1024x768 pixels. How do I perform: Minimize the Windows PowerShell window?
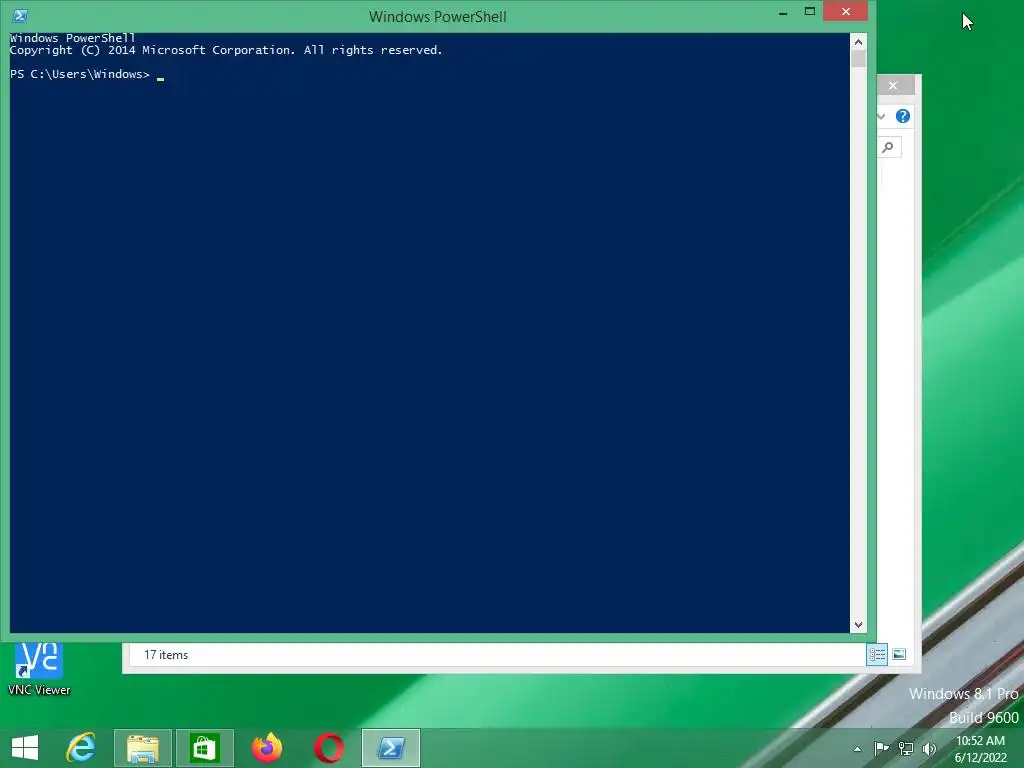tap(782, 12)
